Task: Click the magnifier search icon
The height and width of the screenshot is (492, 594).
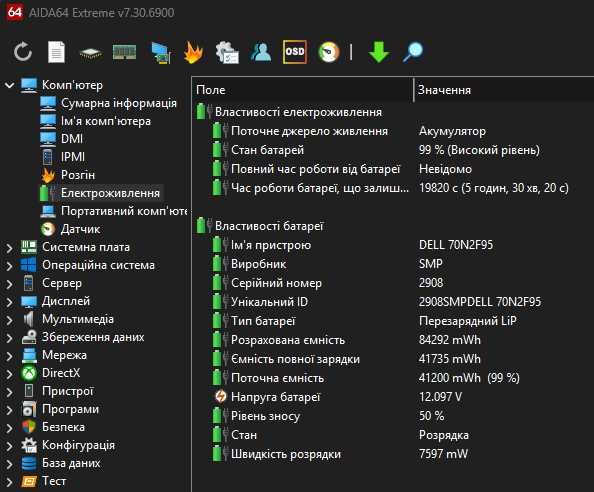Action: 413,52
